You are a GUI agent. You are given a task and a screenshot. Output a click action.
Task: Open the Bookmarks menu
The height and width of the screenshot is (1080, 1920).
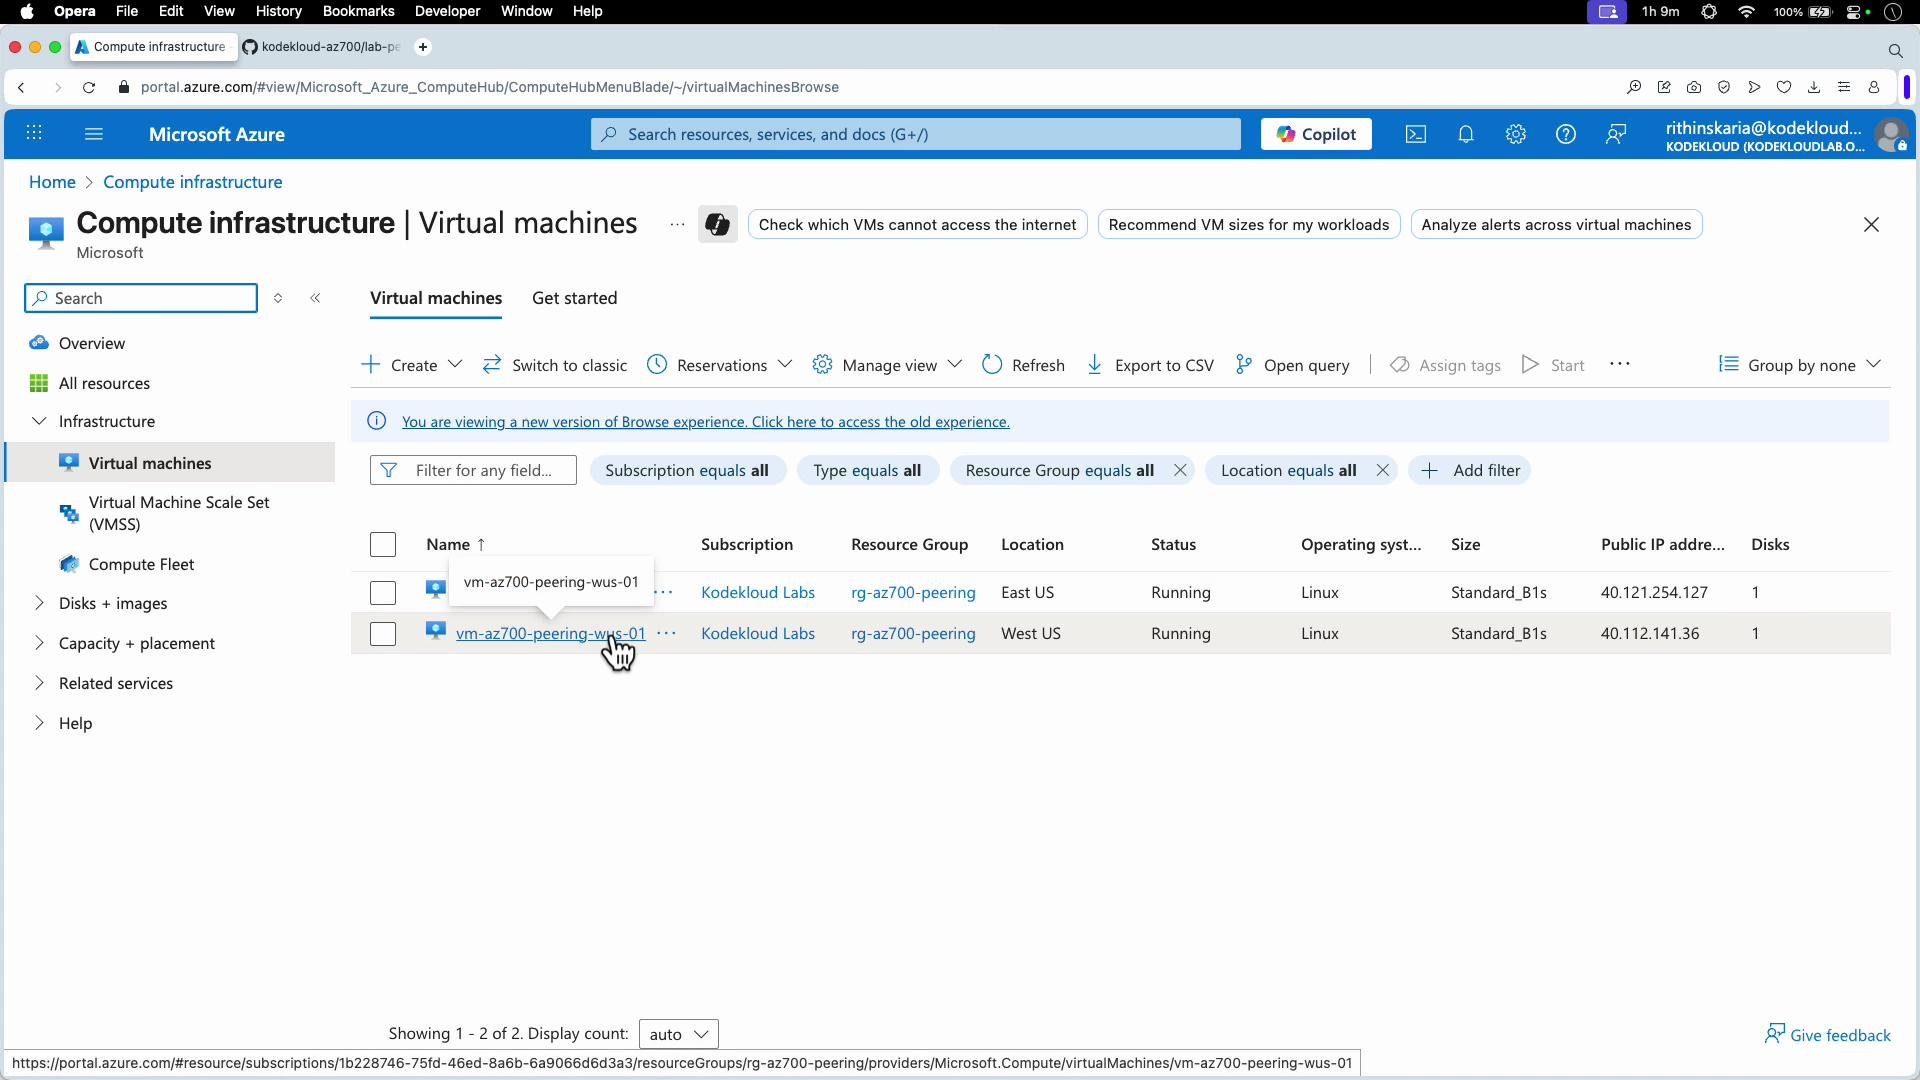click(358, 12)
